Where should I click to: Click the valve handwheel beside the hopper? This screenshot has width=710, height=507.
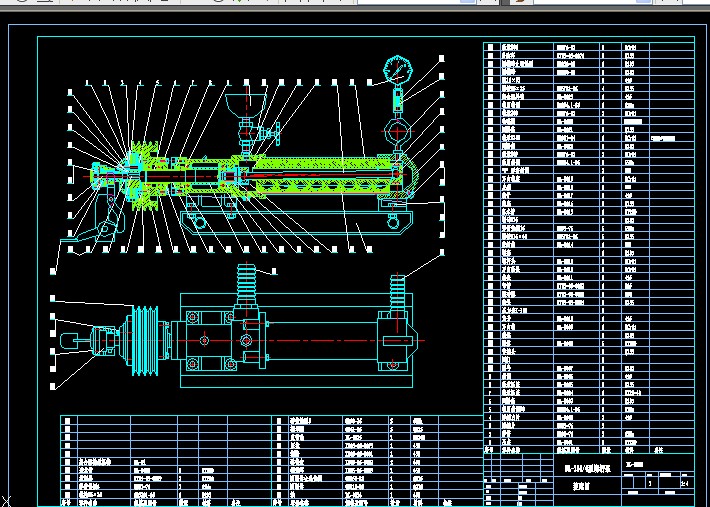tap(278, 133)
